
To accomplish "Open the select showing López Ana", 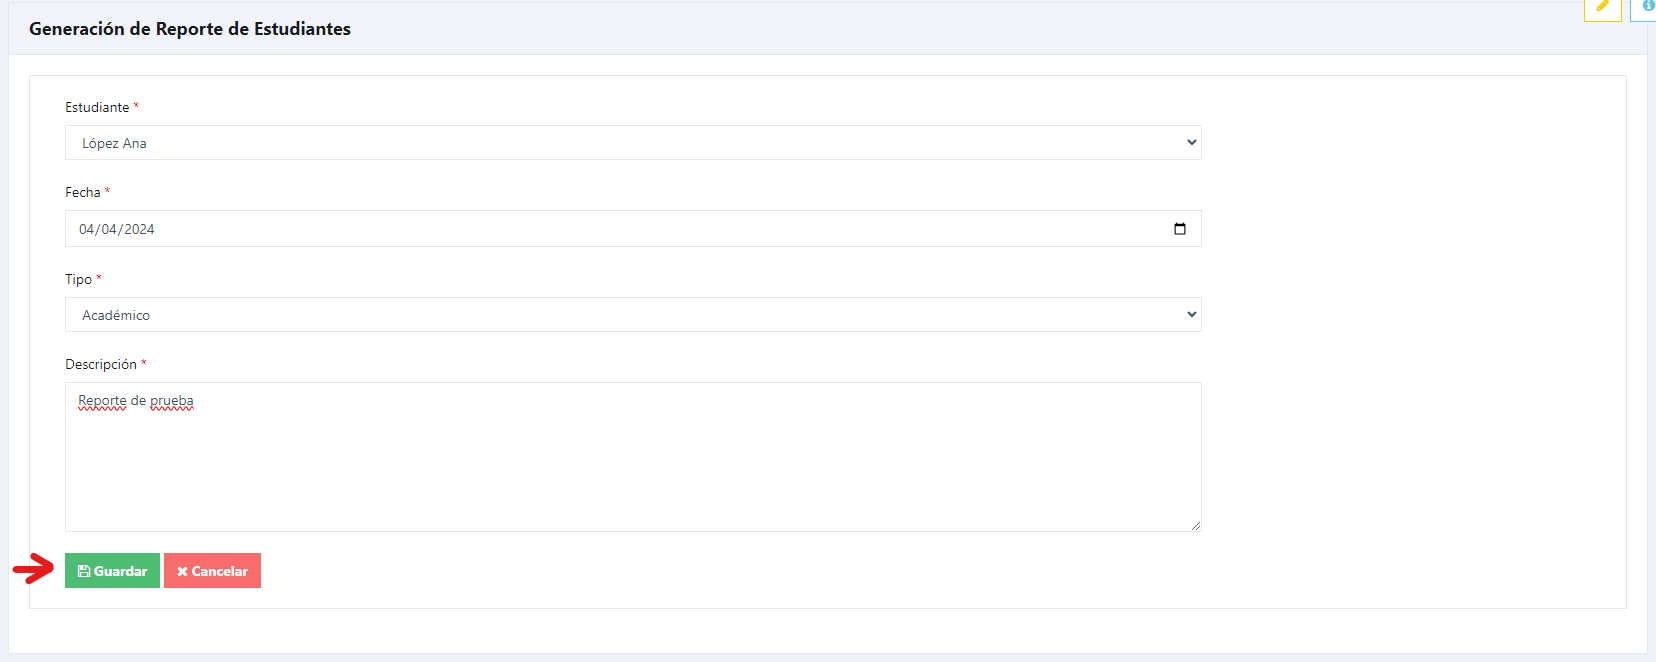I will [633, 143].
